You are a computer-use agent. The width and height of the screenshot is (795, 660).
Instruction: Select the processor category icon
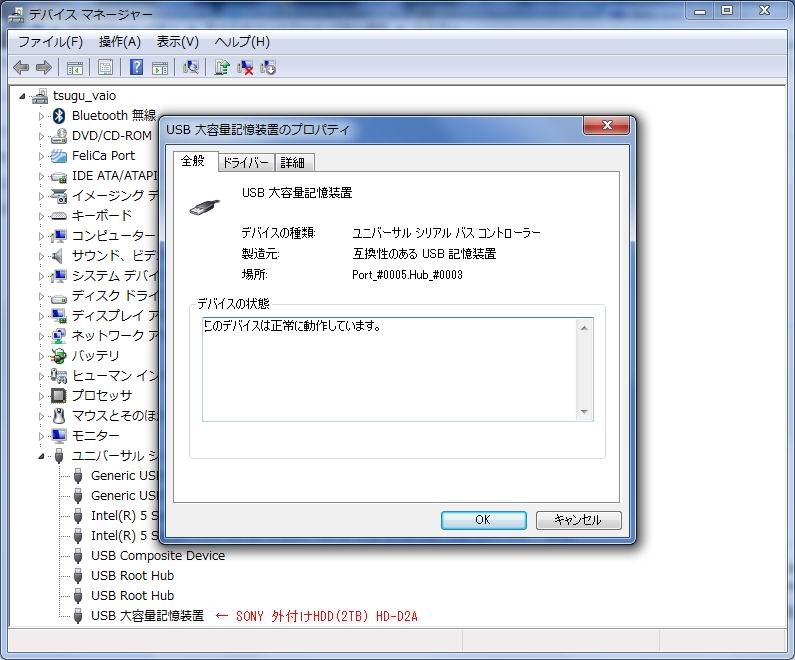click(x=59, y=395)
